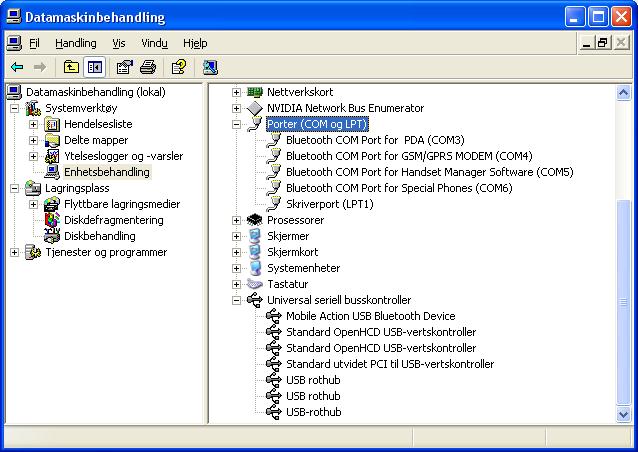This screenshot has height=452, width=638.
Task: Collapse the Systemverktøy tree node
Action: (14, 108)
